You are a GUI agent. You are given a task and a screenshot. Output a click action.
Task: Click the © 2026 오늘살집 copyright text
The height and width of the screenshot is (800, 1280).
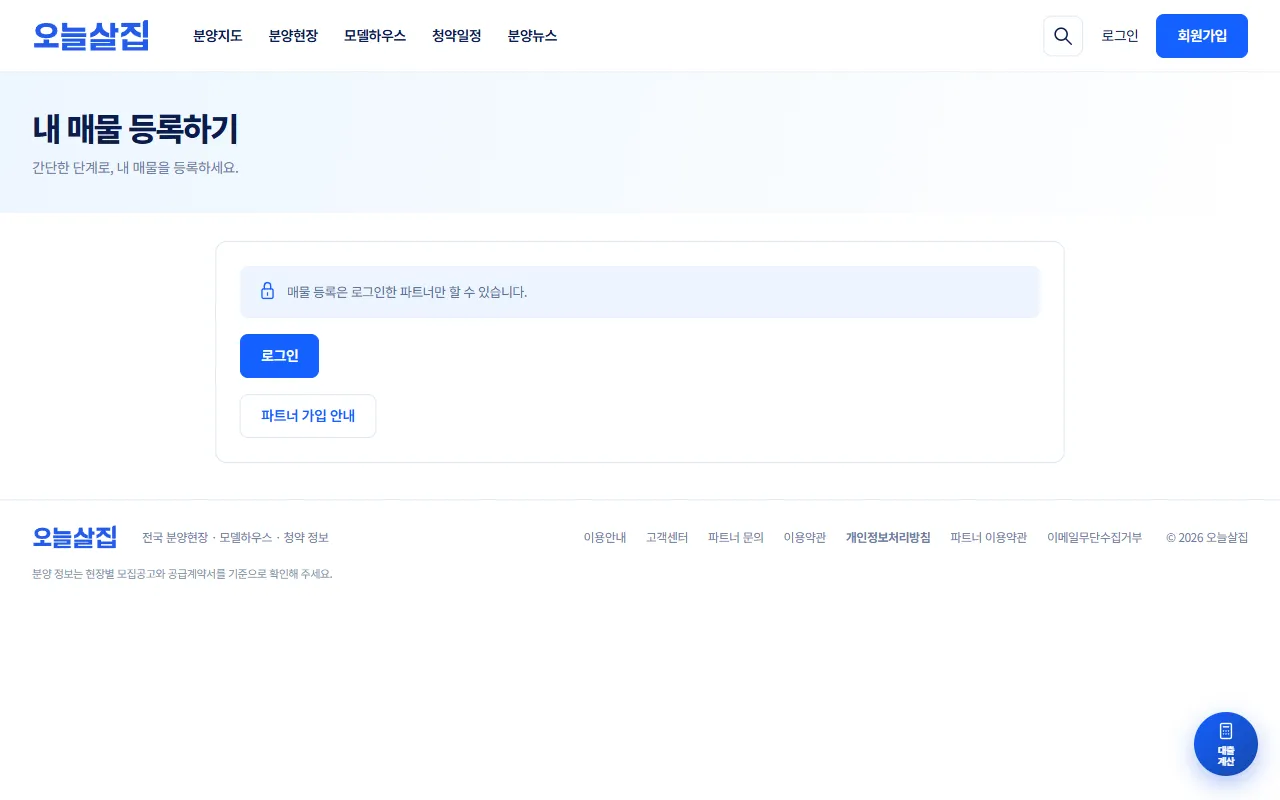pos(1207,538)
